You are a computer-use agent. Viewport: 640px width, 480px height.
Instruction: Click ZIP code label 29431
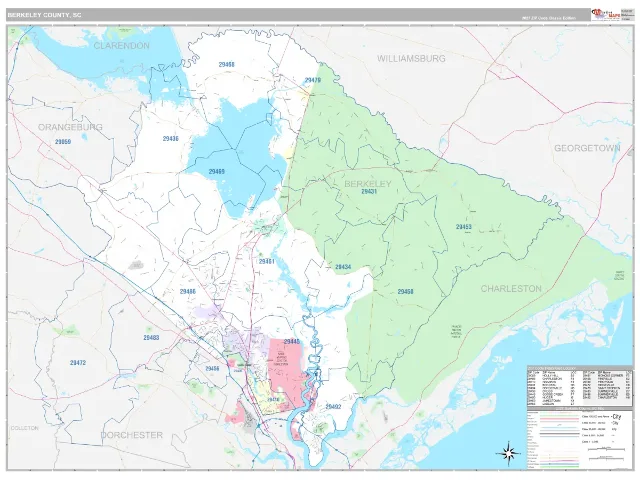tap(369, 191)
